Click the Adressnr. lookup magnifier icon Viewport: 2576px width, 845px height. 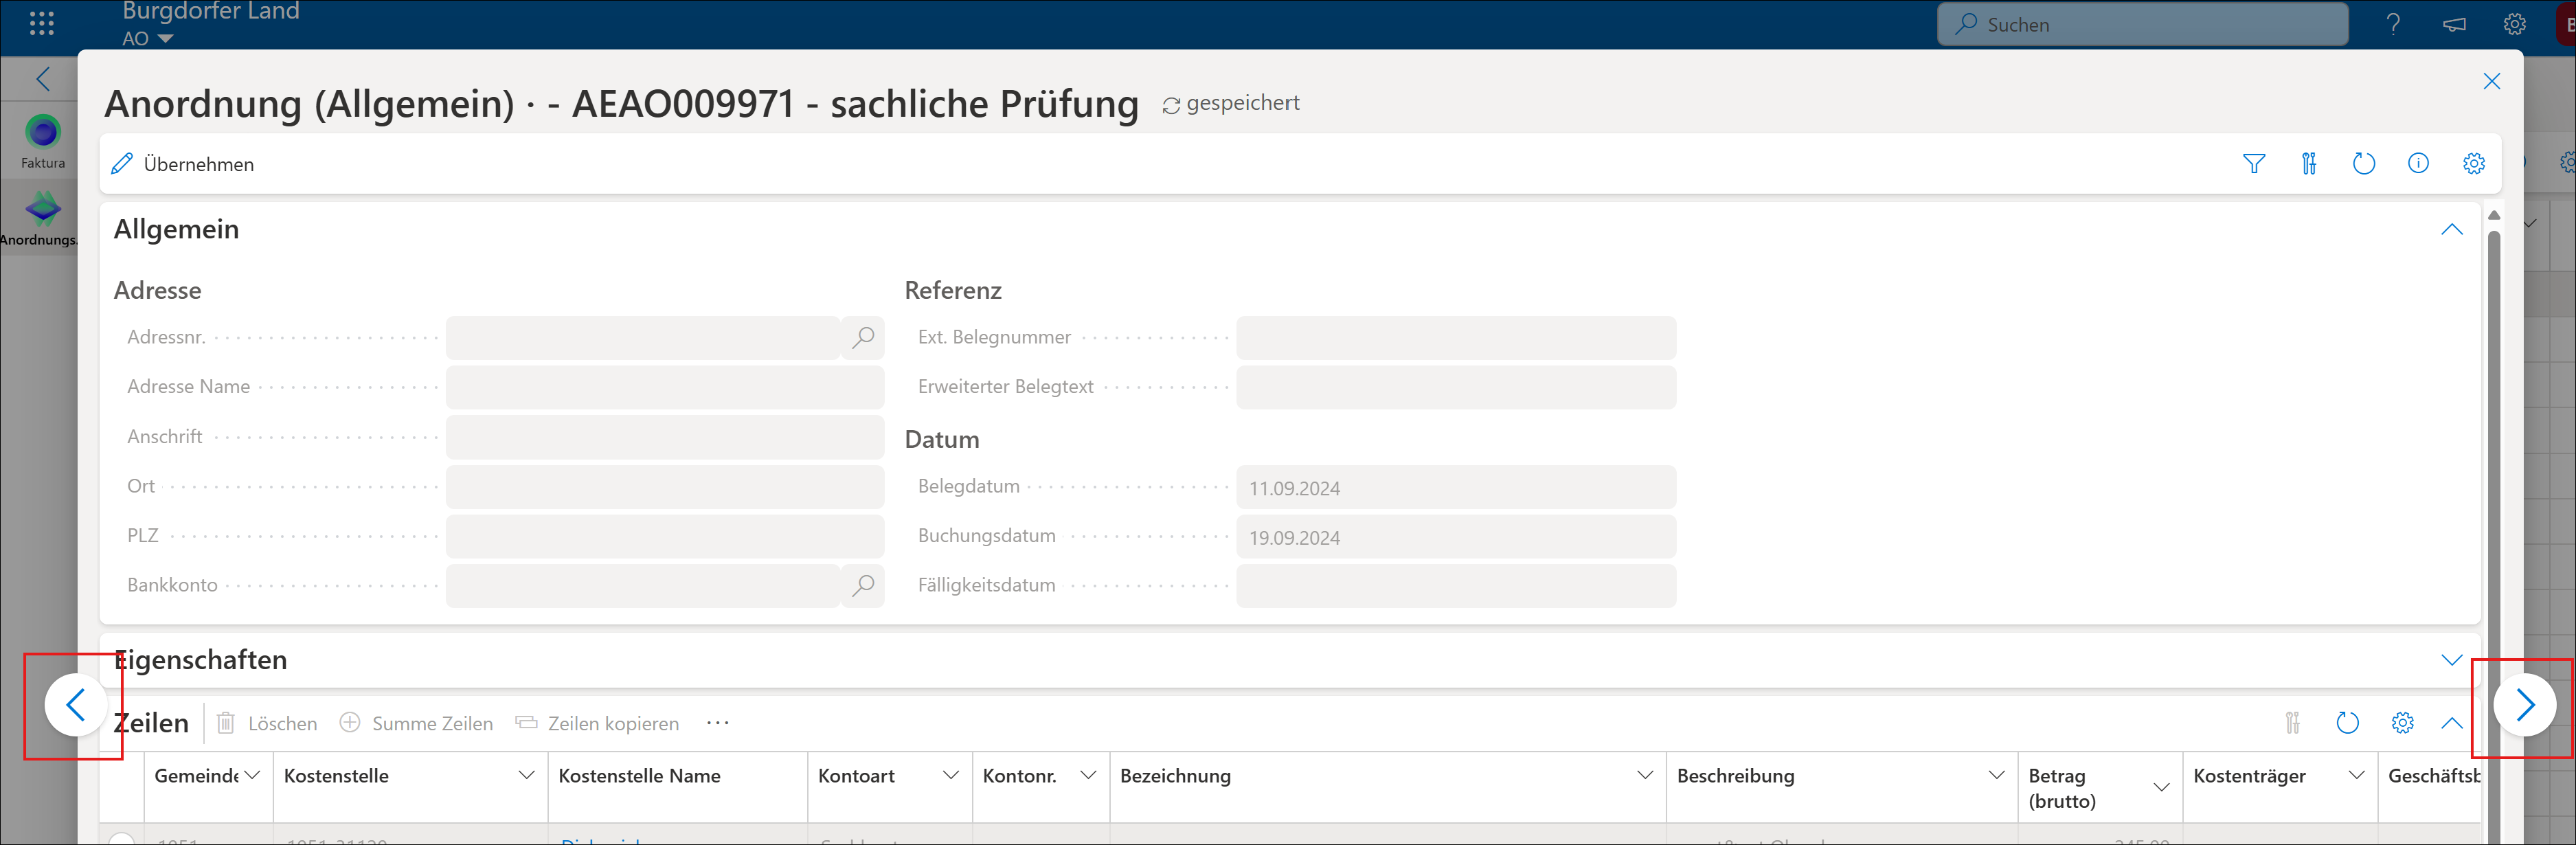863,338
